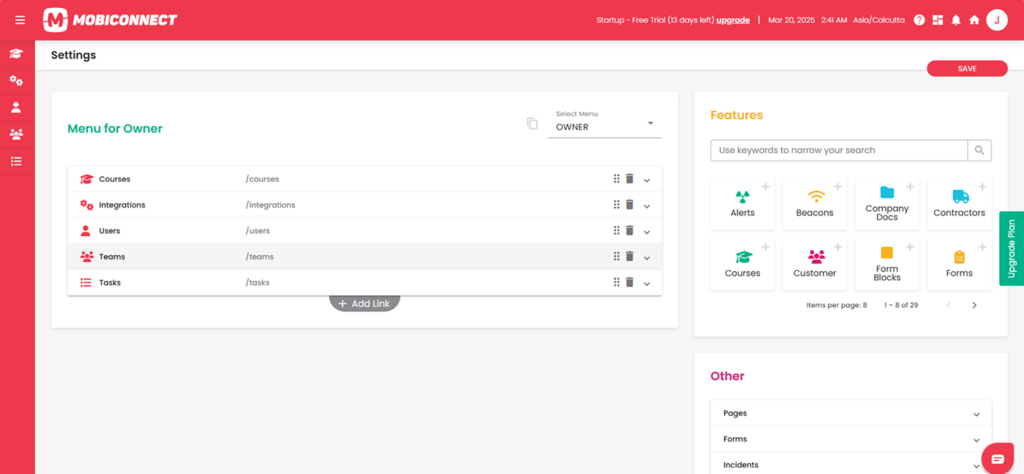Click the SAVE button

click(967, 69)
